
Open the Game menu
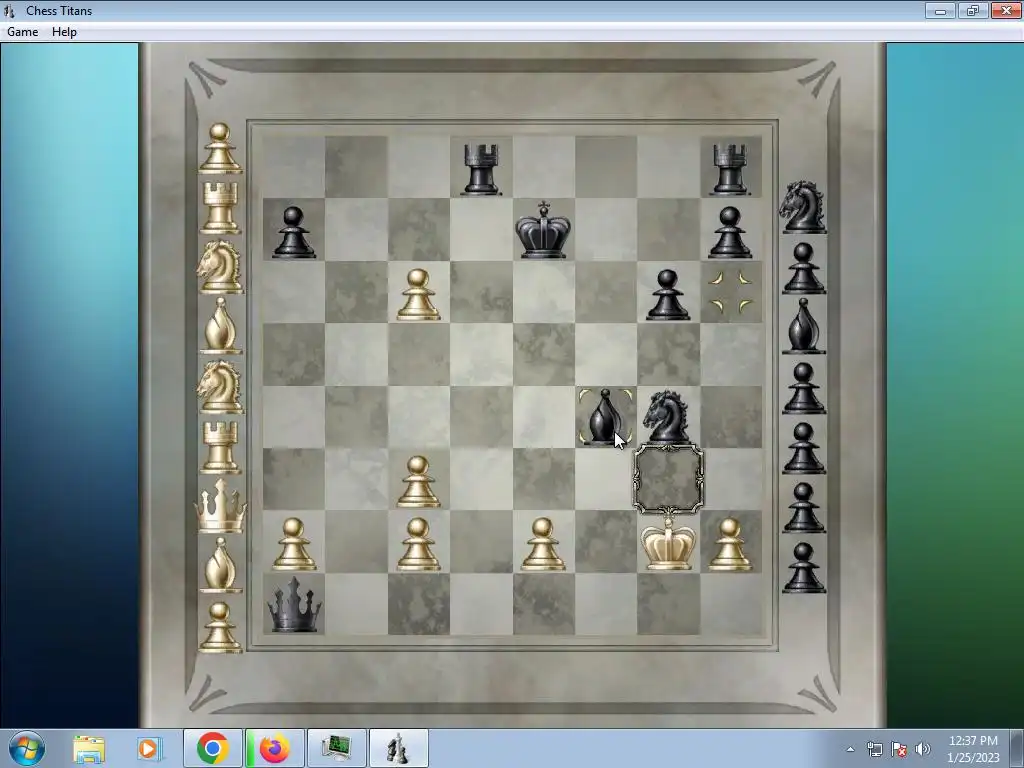pyautogui.click(x=22, y=31)
